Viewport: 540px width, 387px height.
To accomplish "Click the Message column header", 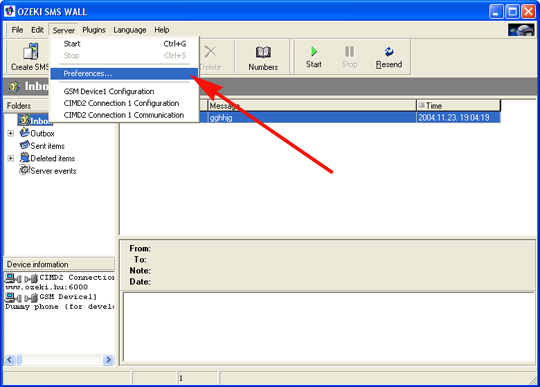I will [x=312, y=105].
